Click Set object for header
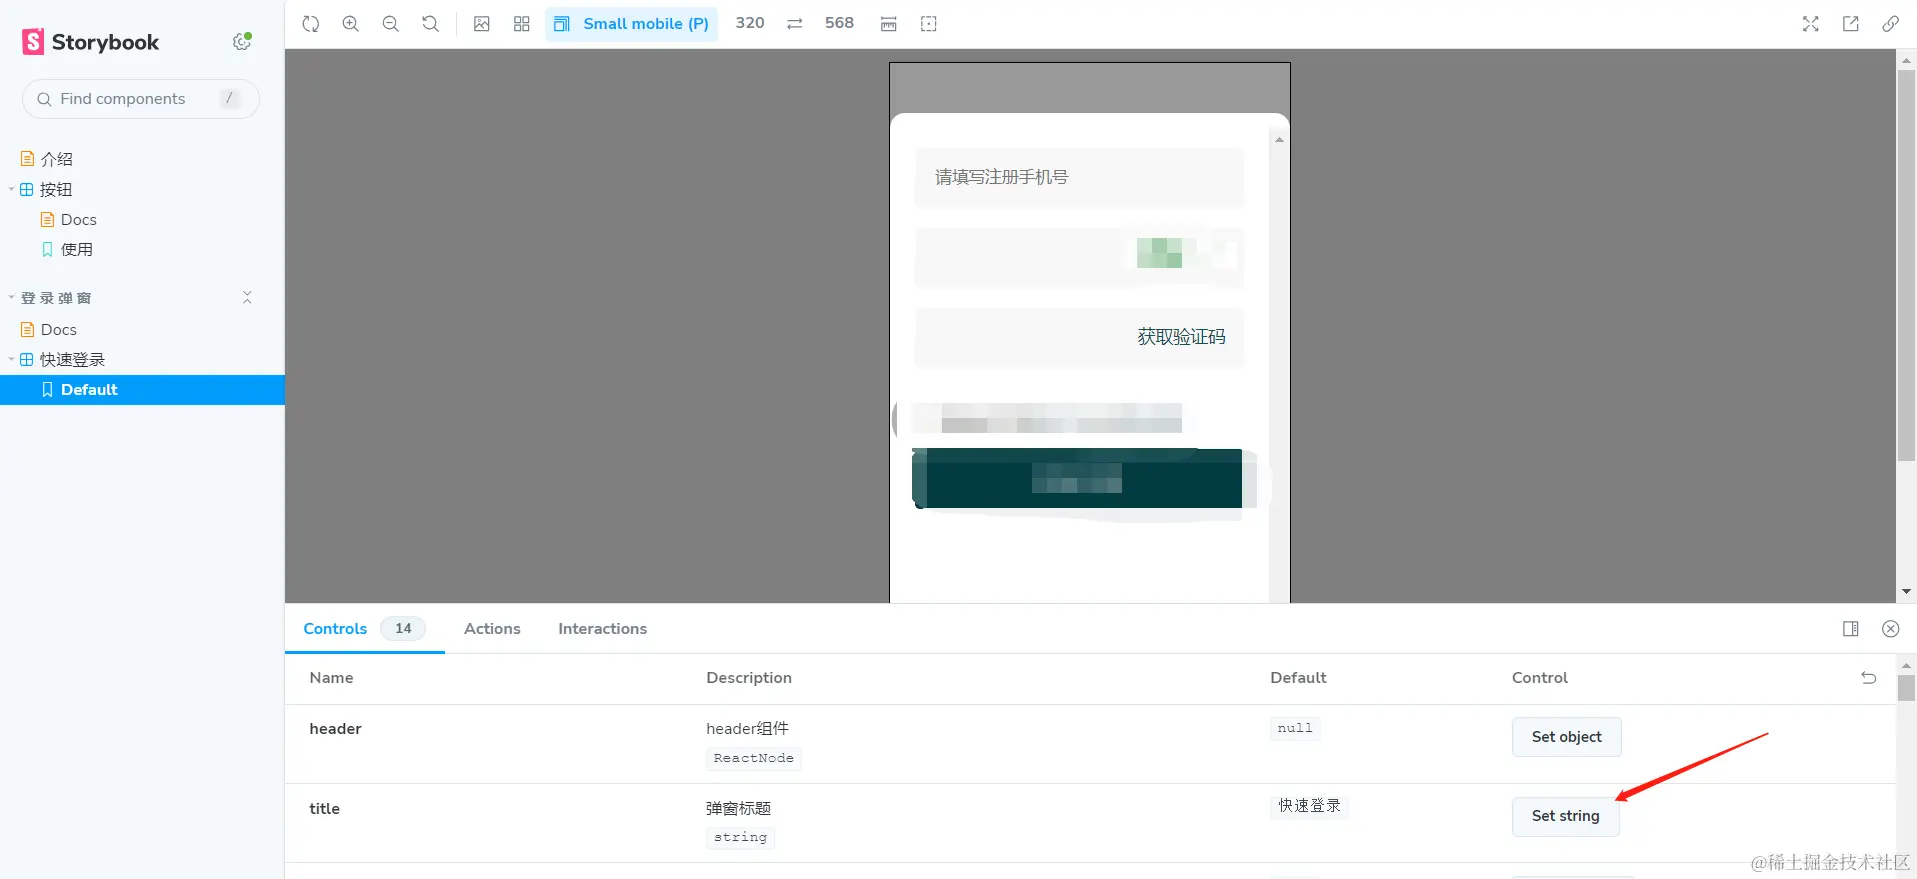 1567,737
